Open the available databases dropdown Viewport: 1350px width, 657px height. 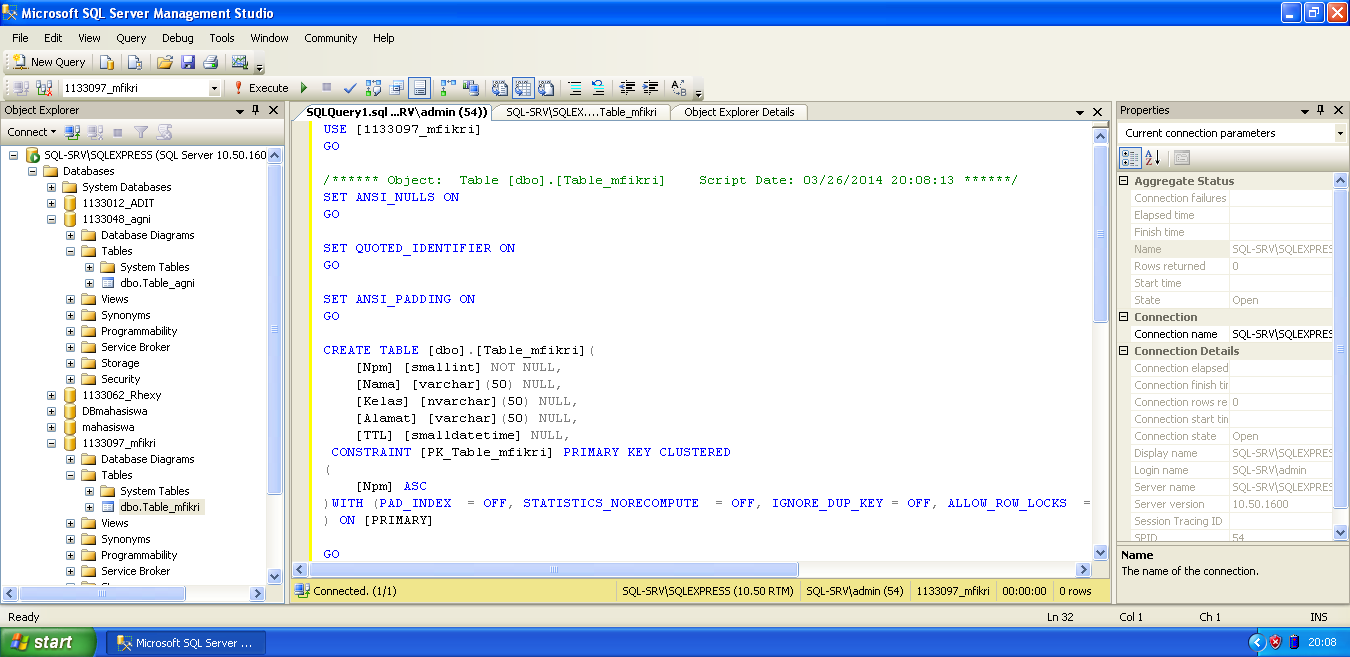point(214,88)
